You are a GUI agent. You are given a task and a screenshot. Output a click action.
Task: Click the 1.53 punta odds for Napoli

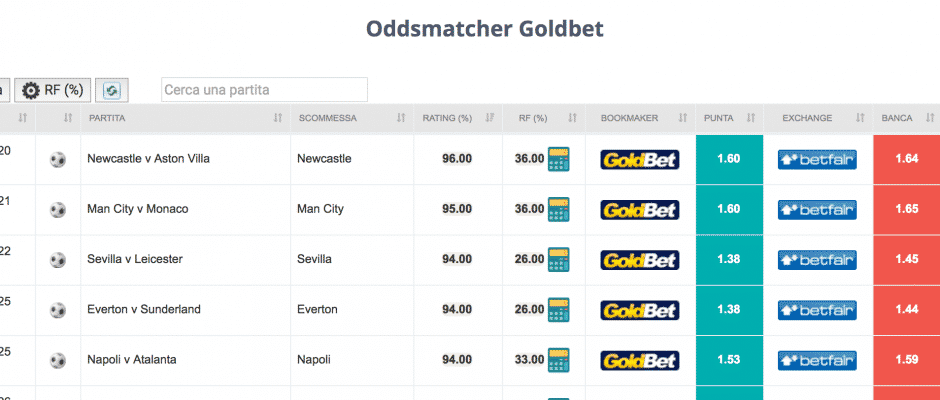click(x=729, y=360)
